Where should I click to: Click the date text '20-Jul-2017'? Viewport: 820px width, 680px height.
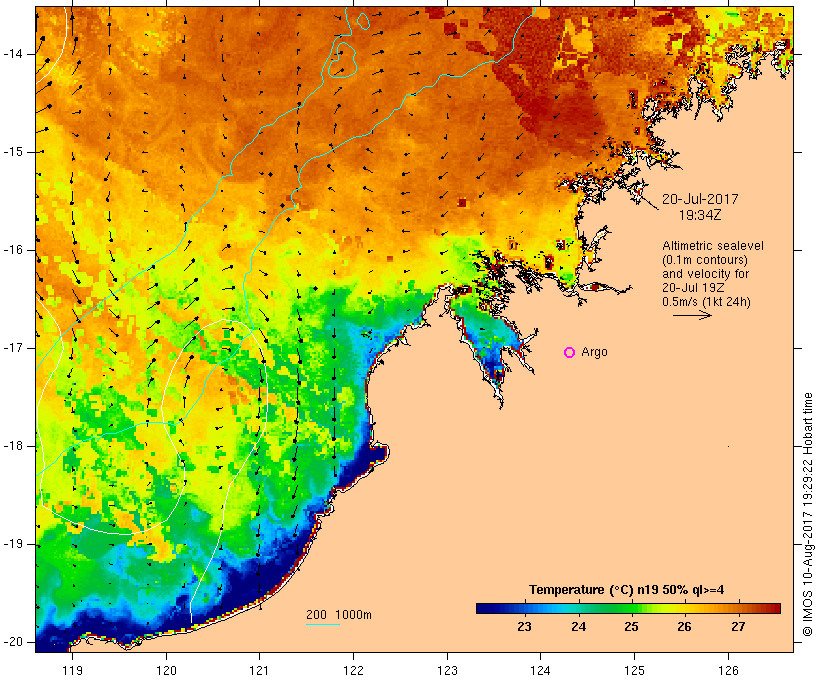(700, 199)
